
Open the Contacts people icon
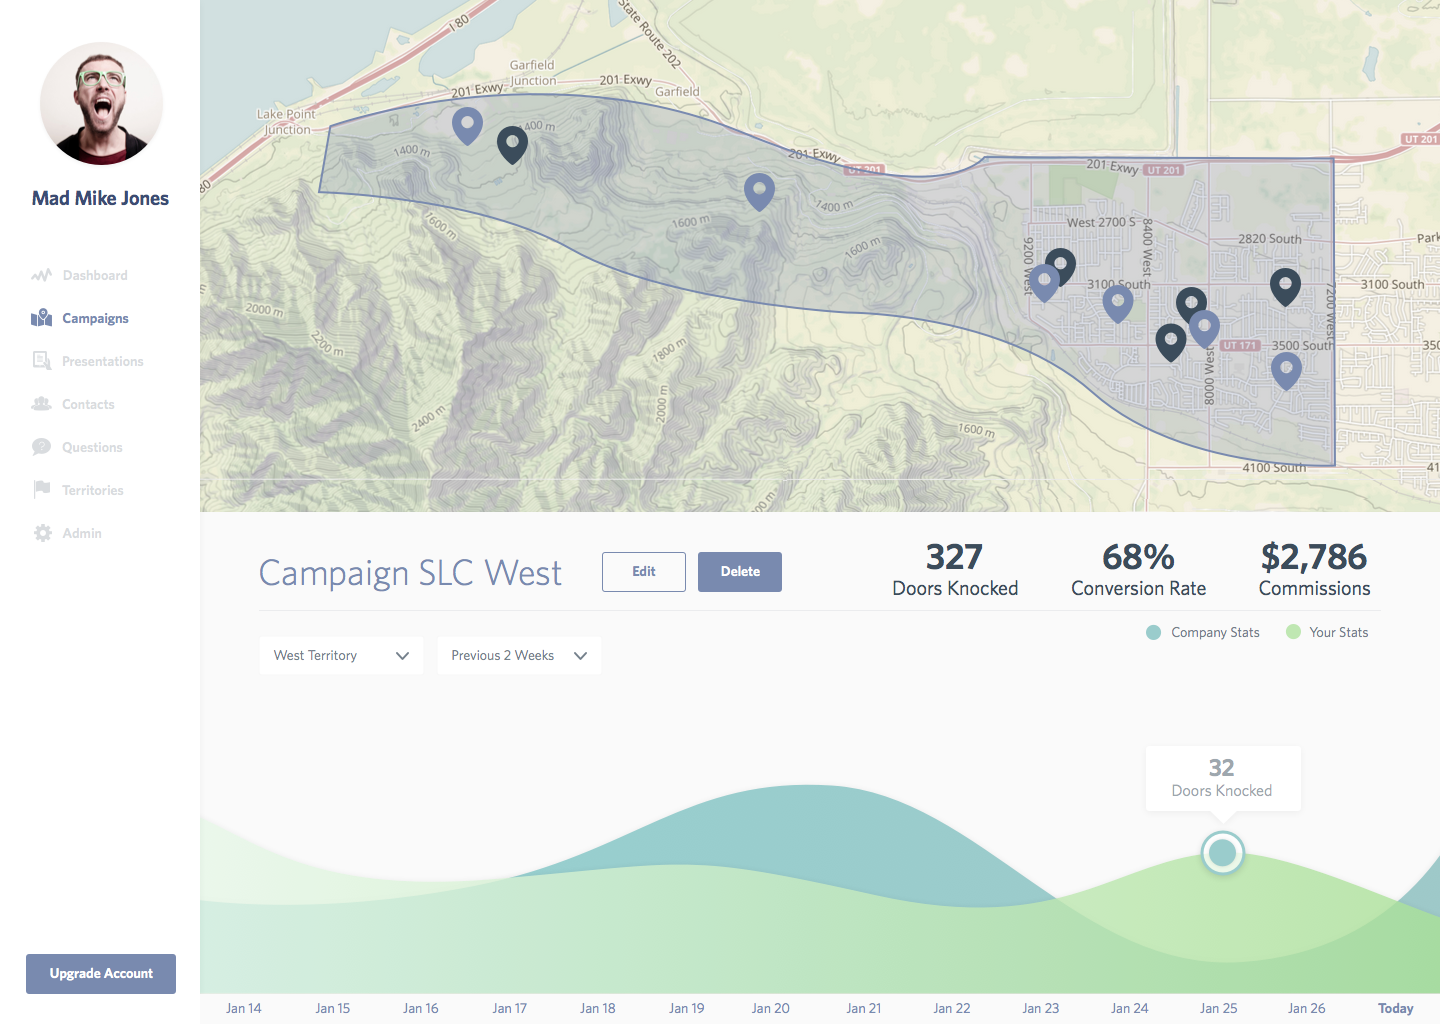41,403
